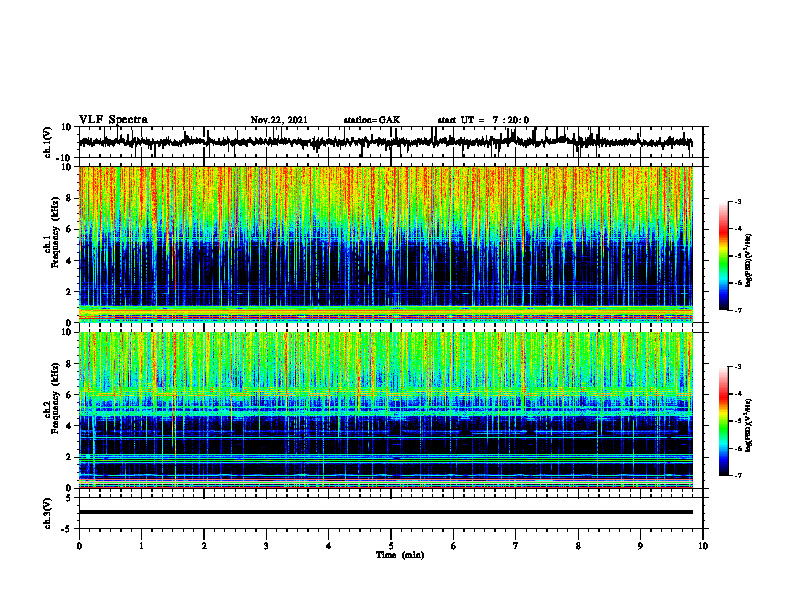Click the 8 kHz tick on ch.2 spectrogram
The height and width of the screenshot is (612, 792).
click(x=71, y=364)
